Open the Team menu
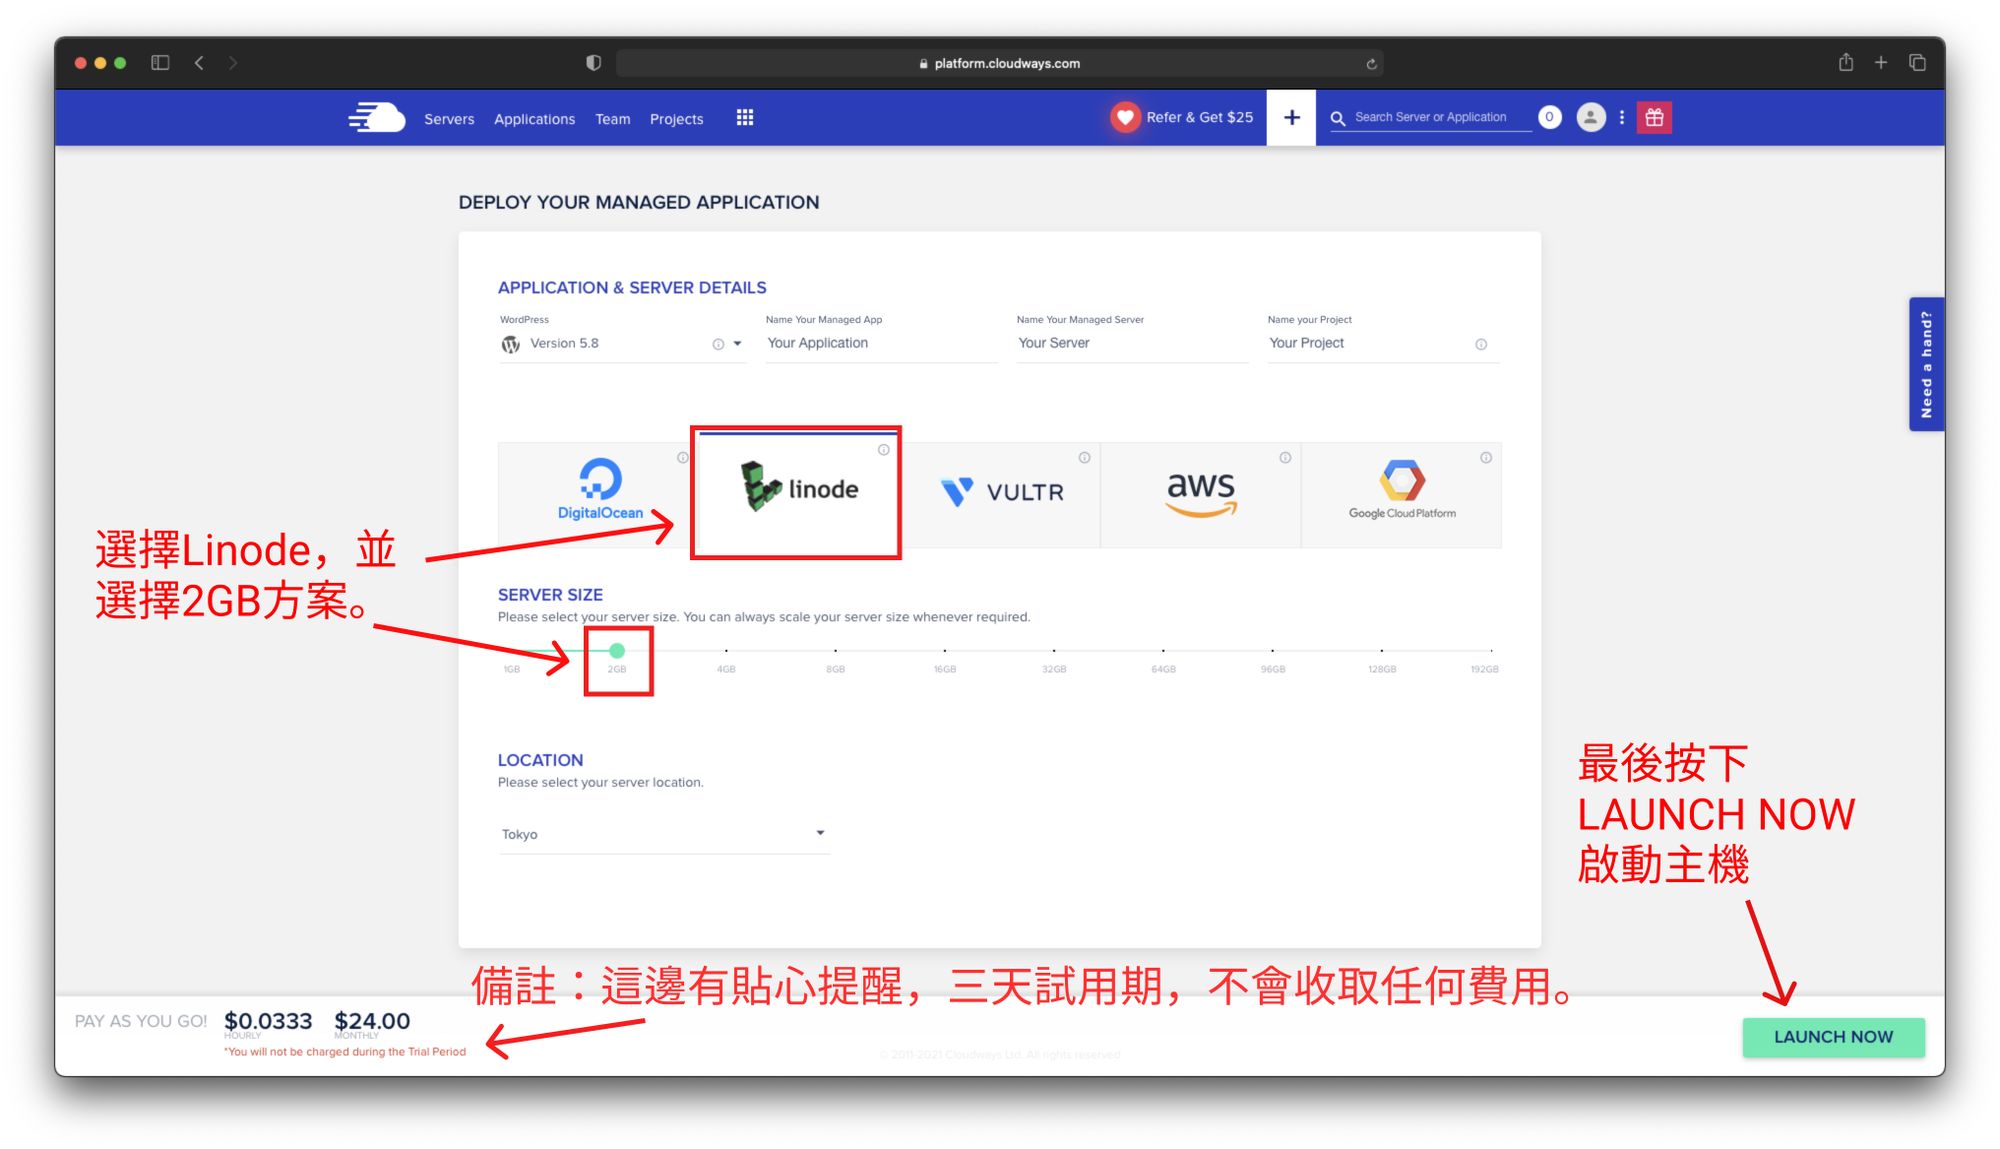This screenshot has height=1149, width=2000. pos(612,119)
